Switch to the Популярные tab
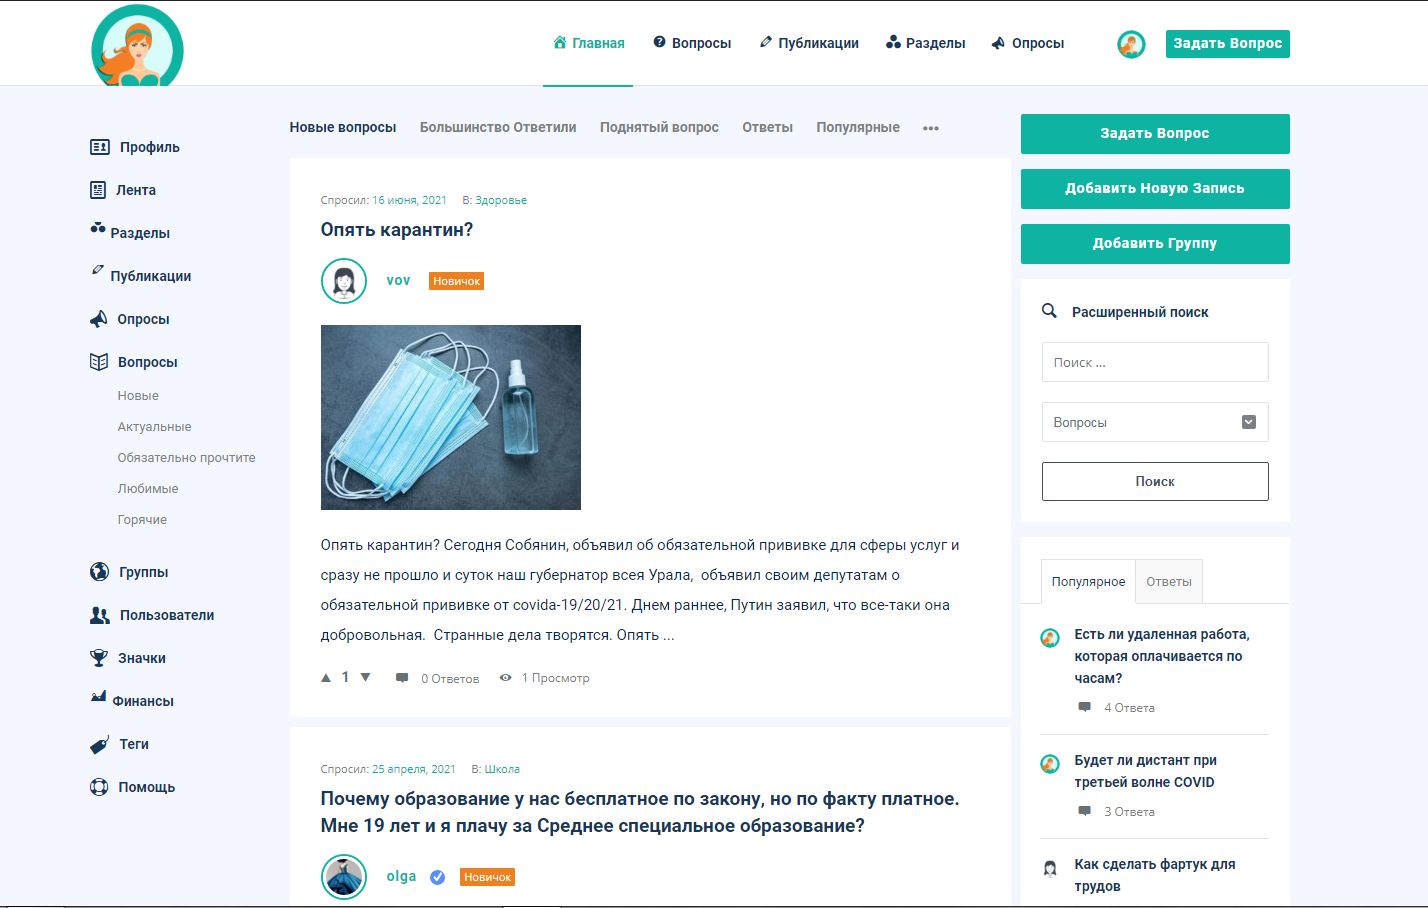The image size is (1428, 908). click(x=858, y=127)
